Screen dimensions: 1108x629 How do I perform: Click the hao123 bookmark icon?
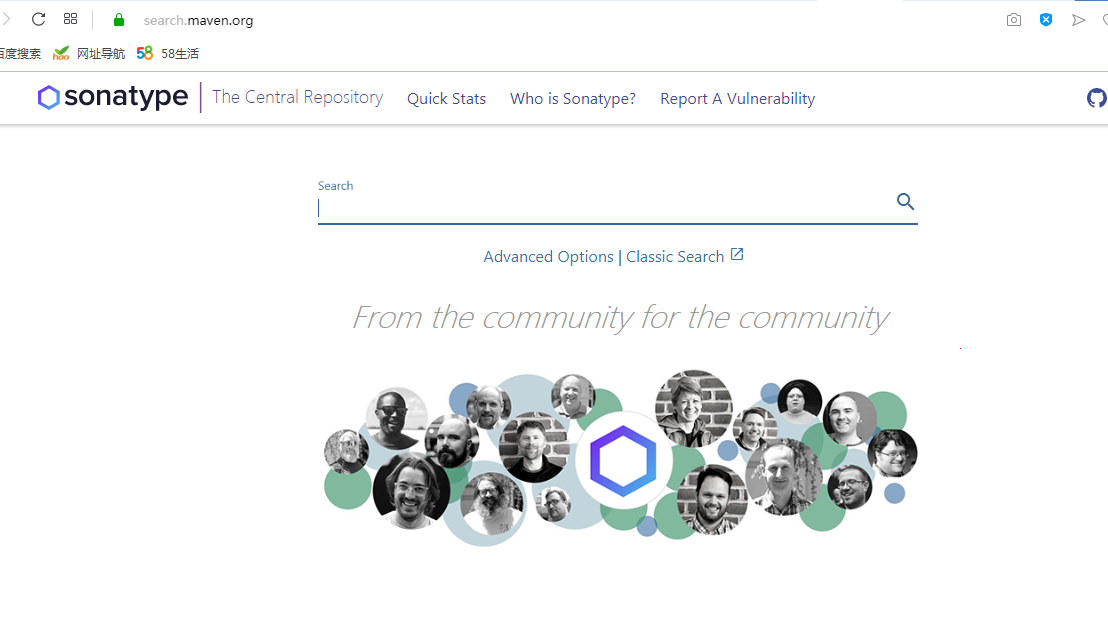[61, 53]
